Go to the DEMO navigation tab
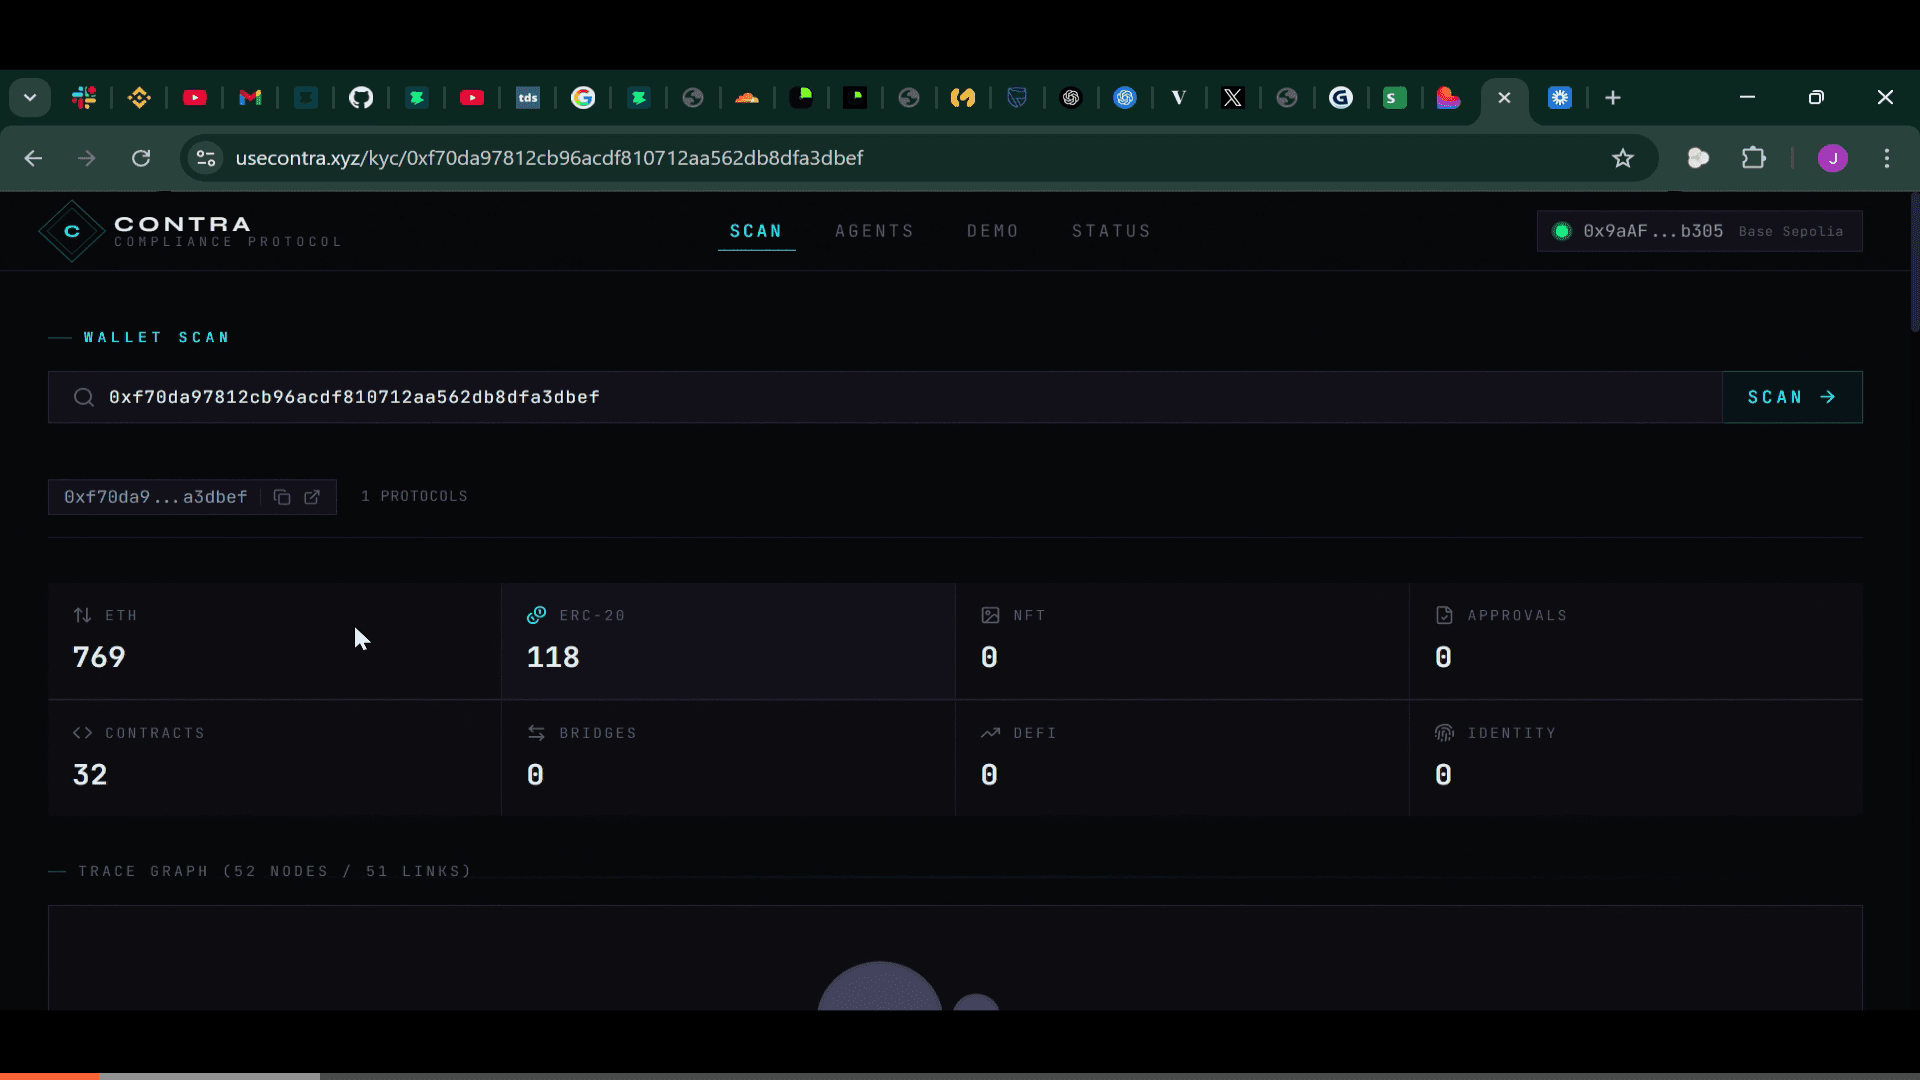Viewport: 1920px width, 1080px height. [993, 231]
